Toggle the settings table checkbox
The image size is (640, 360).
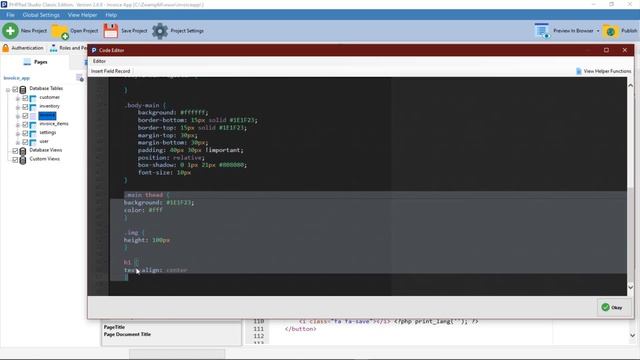(25, 133)
